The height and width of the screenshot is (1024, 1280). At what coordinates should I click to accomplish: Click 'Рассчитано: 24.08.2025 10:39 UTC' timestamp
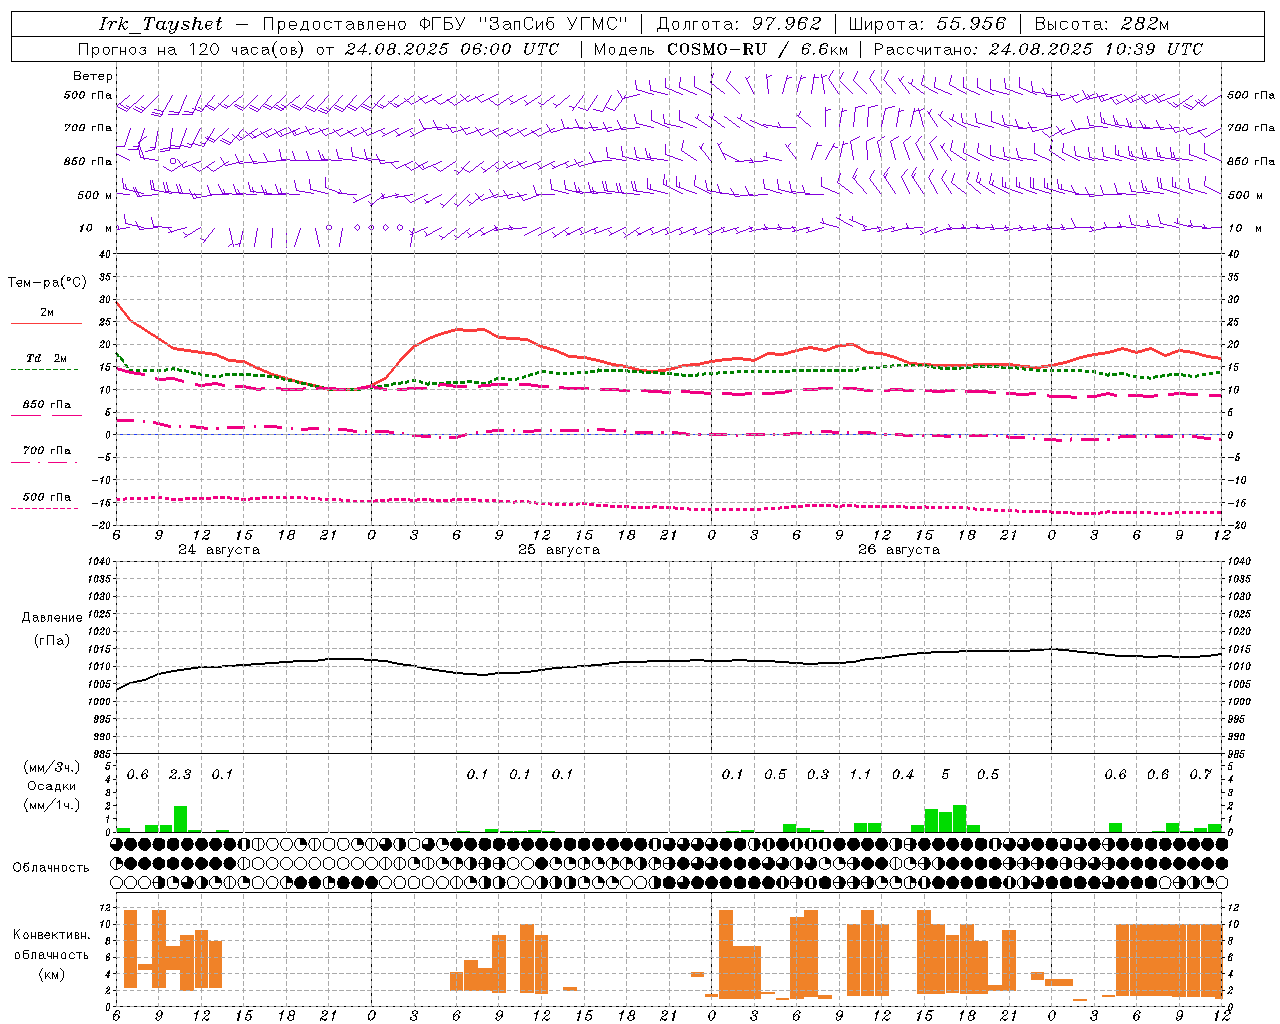[x=1038, y=49]
